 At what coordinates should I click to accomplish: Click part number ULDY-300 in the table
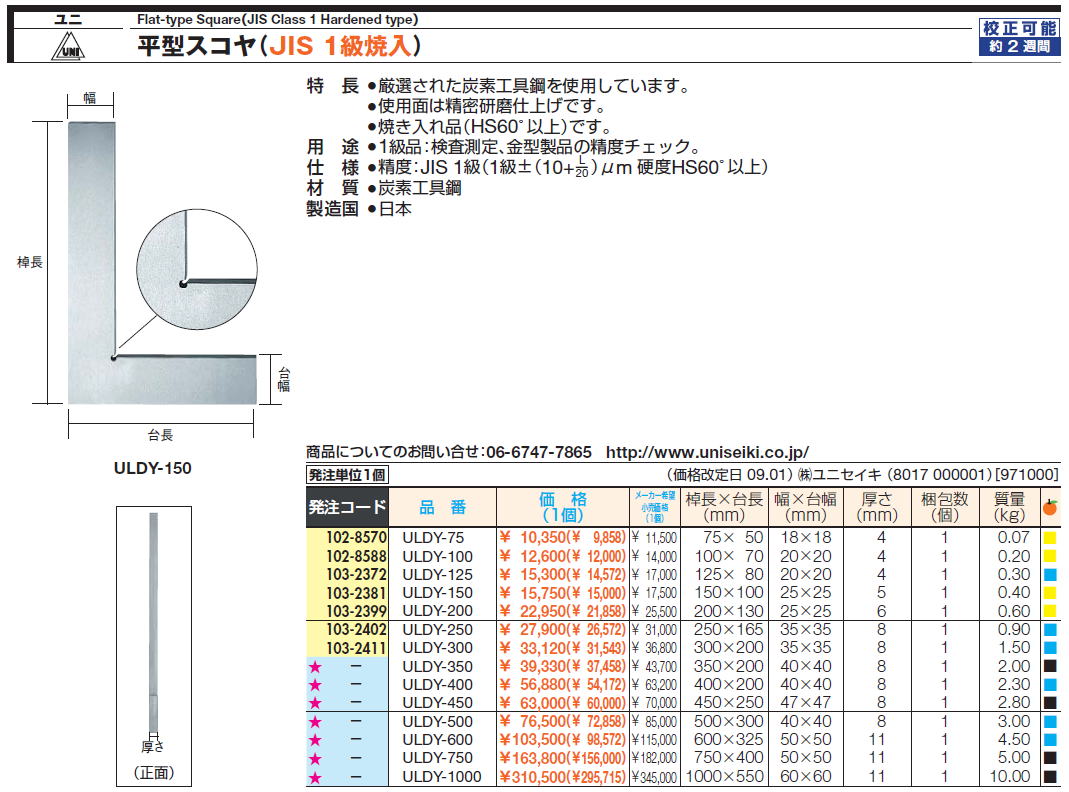click(x=437, y=648)
